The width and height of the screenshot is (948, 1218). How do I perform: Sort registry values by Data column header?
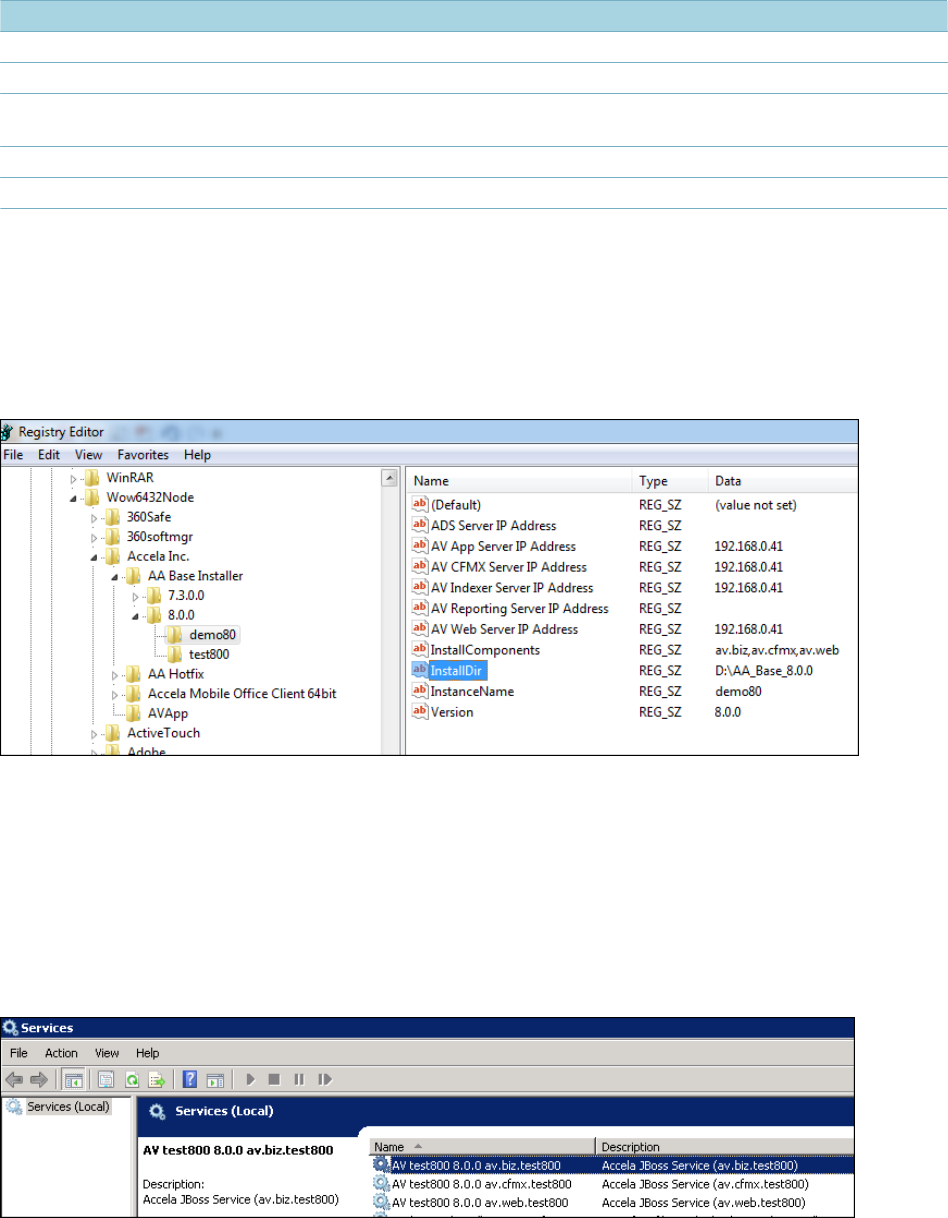[782, 481]
